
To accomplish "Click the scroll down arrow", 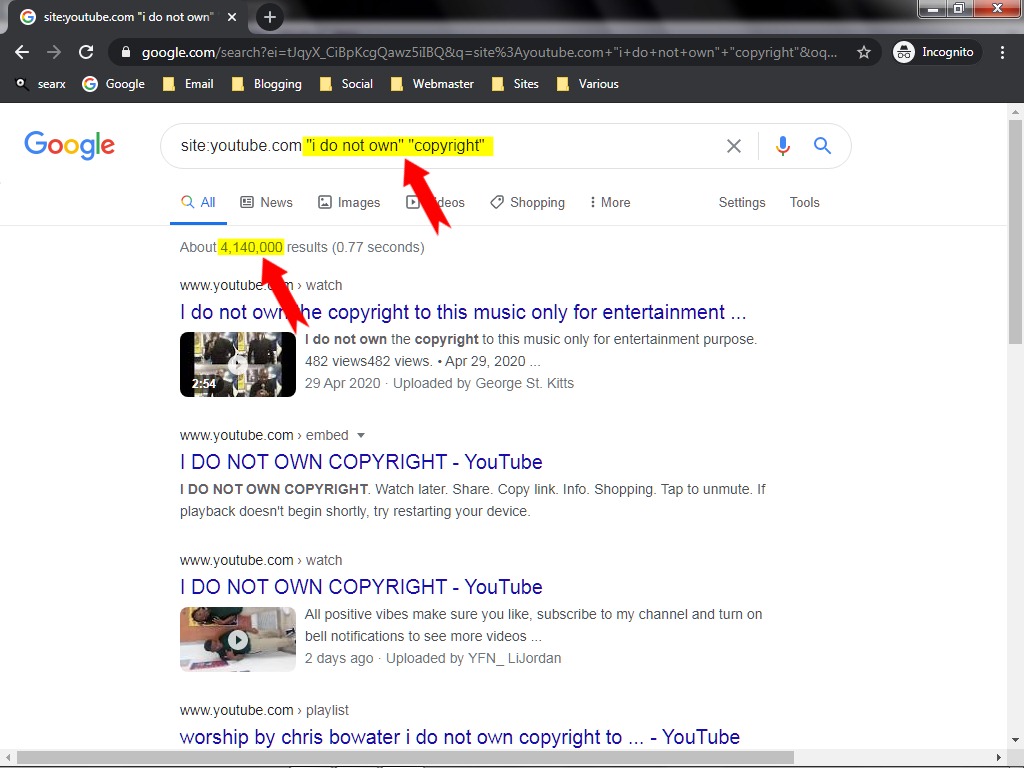I will [x=1015, y=740].
